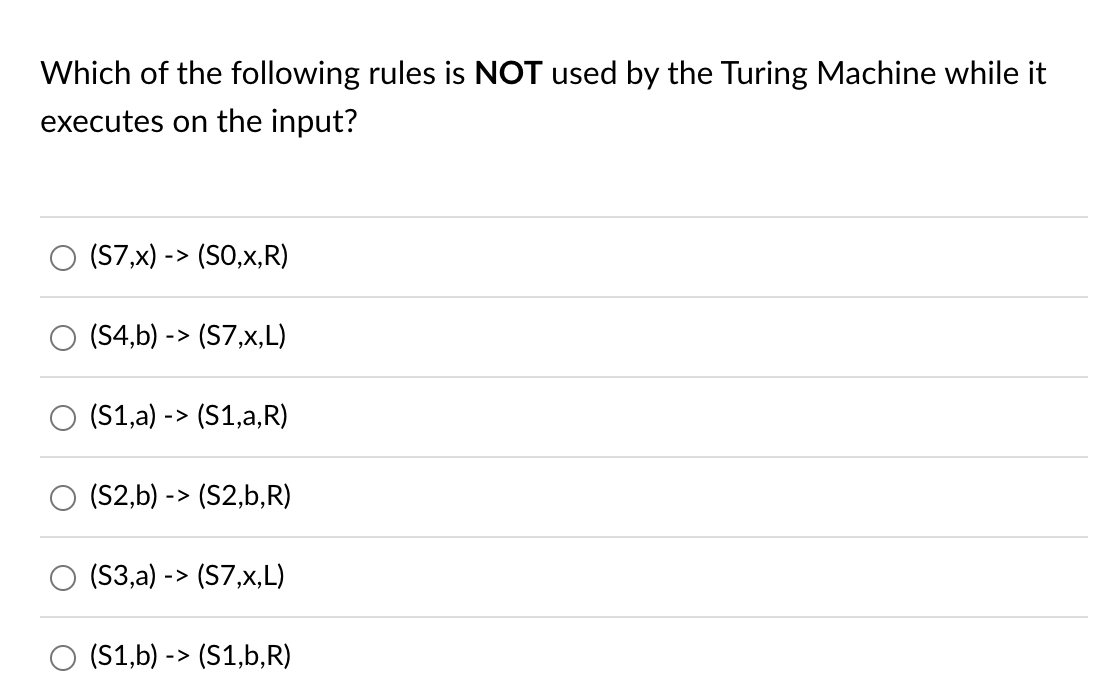Click the answer row text (S7,x) -> (S0,x,R)

pyautogui.click(x=188, y=257)
